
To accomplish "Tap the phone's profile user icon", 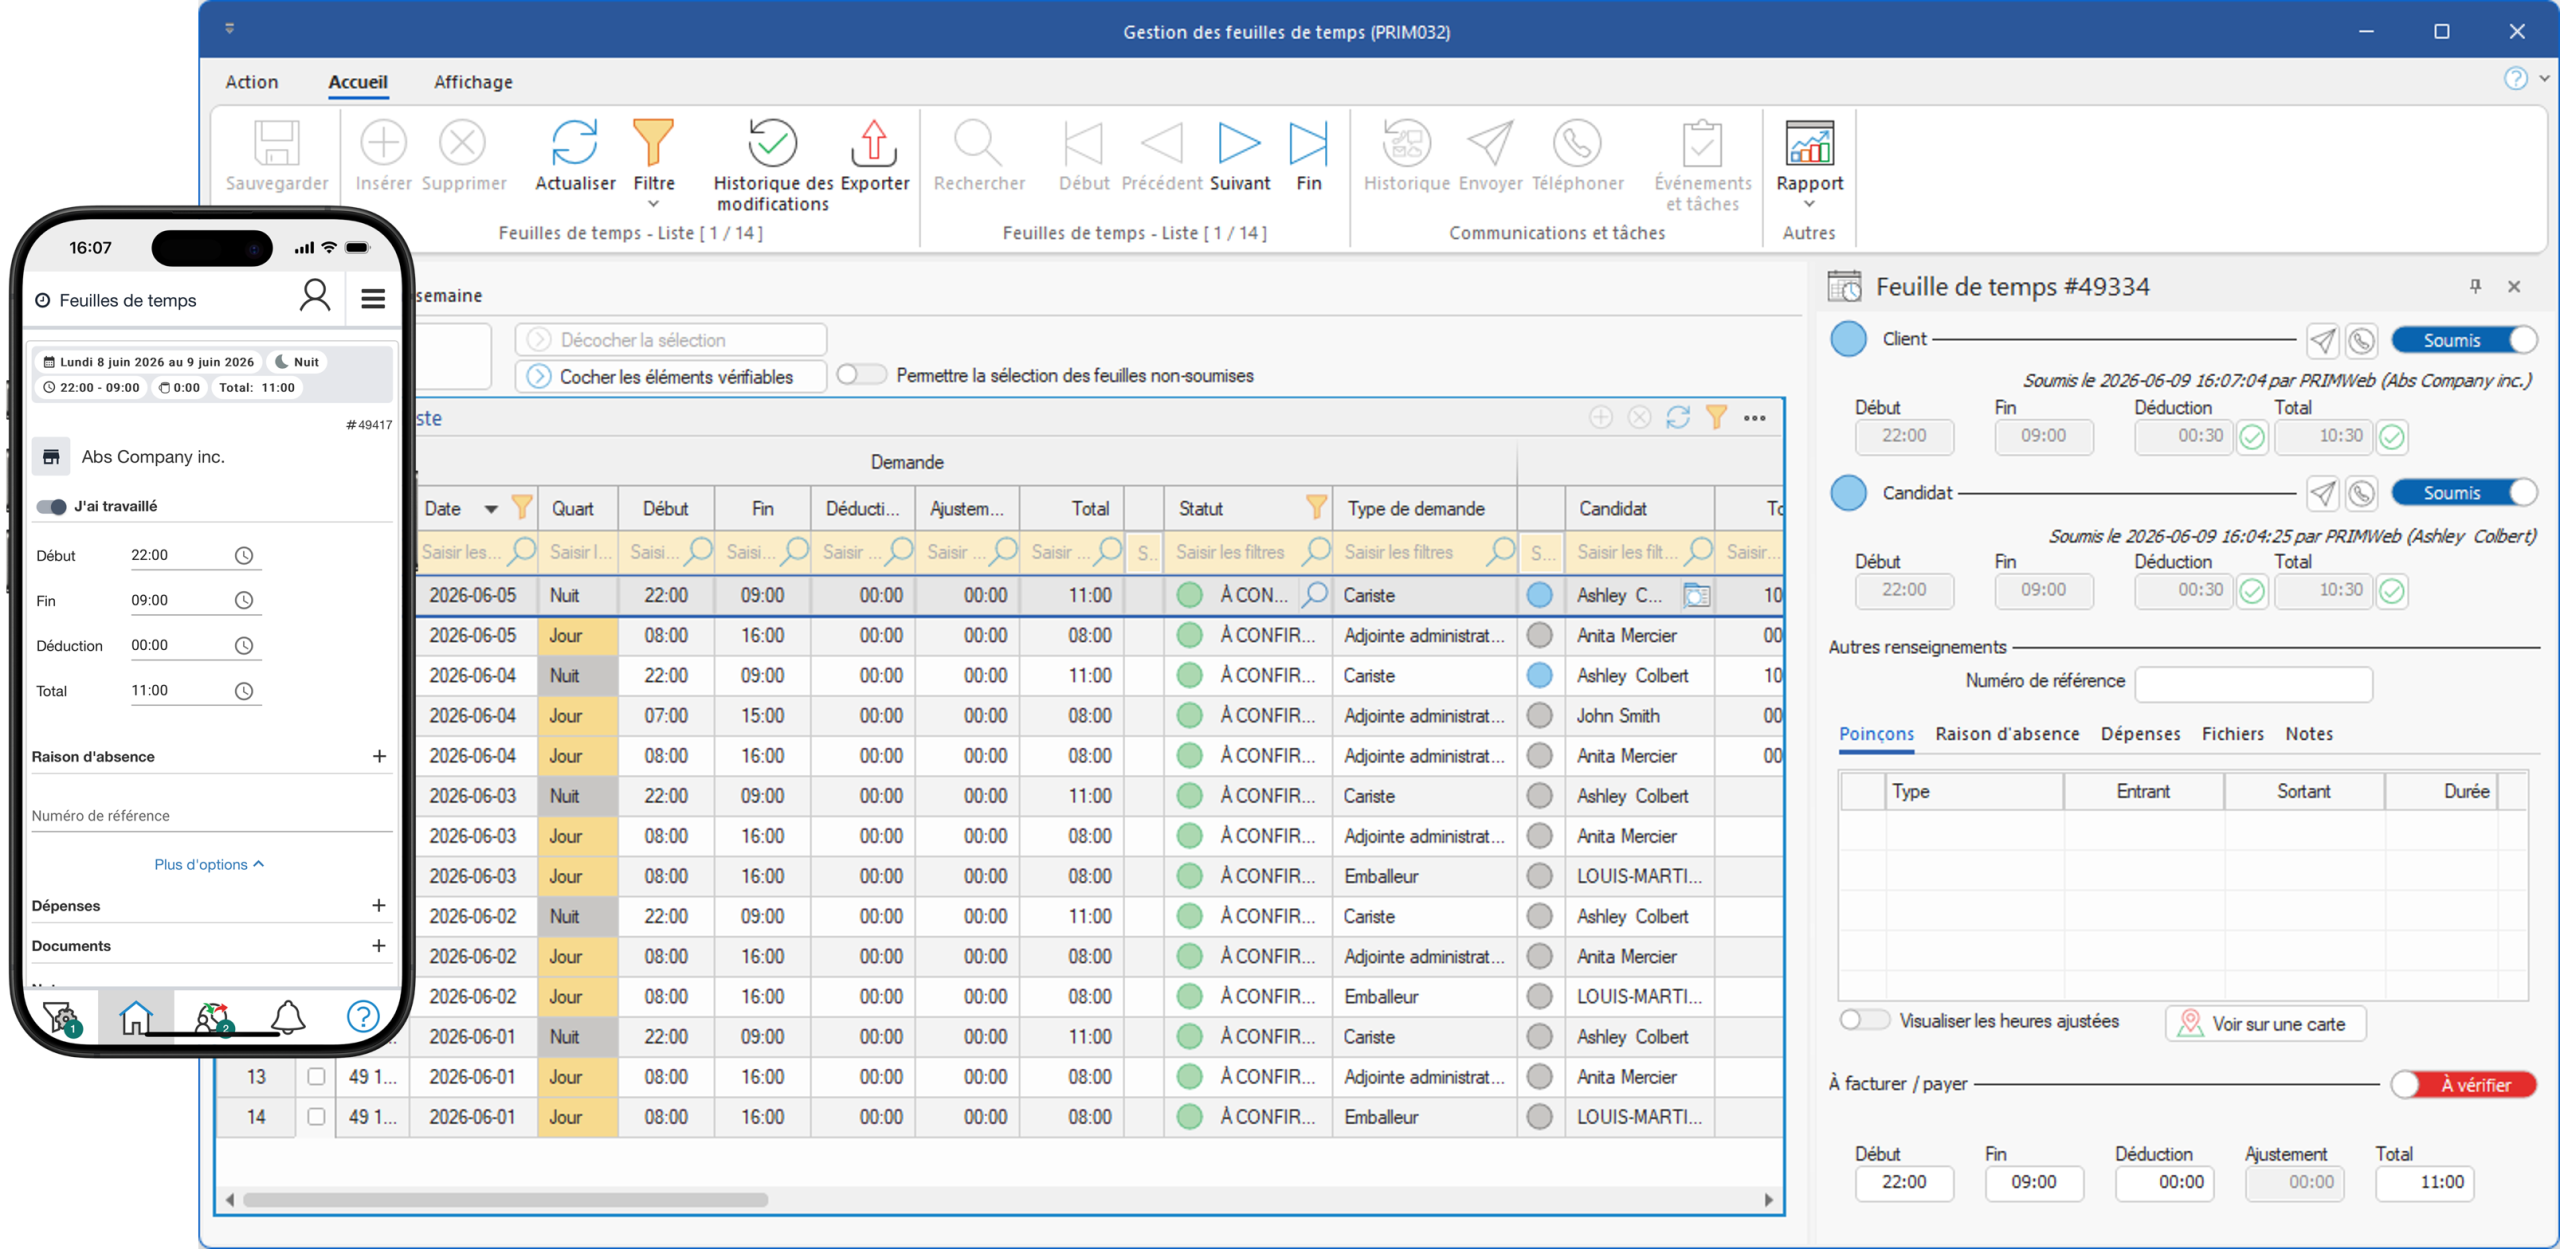I will pos(315,296).
